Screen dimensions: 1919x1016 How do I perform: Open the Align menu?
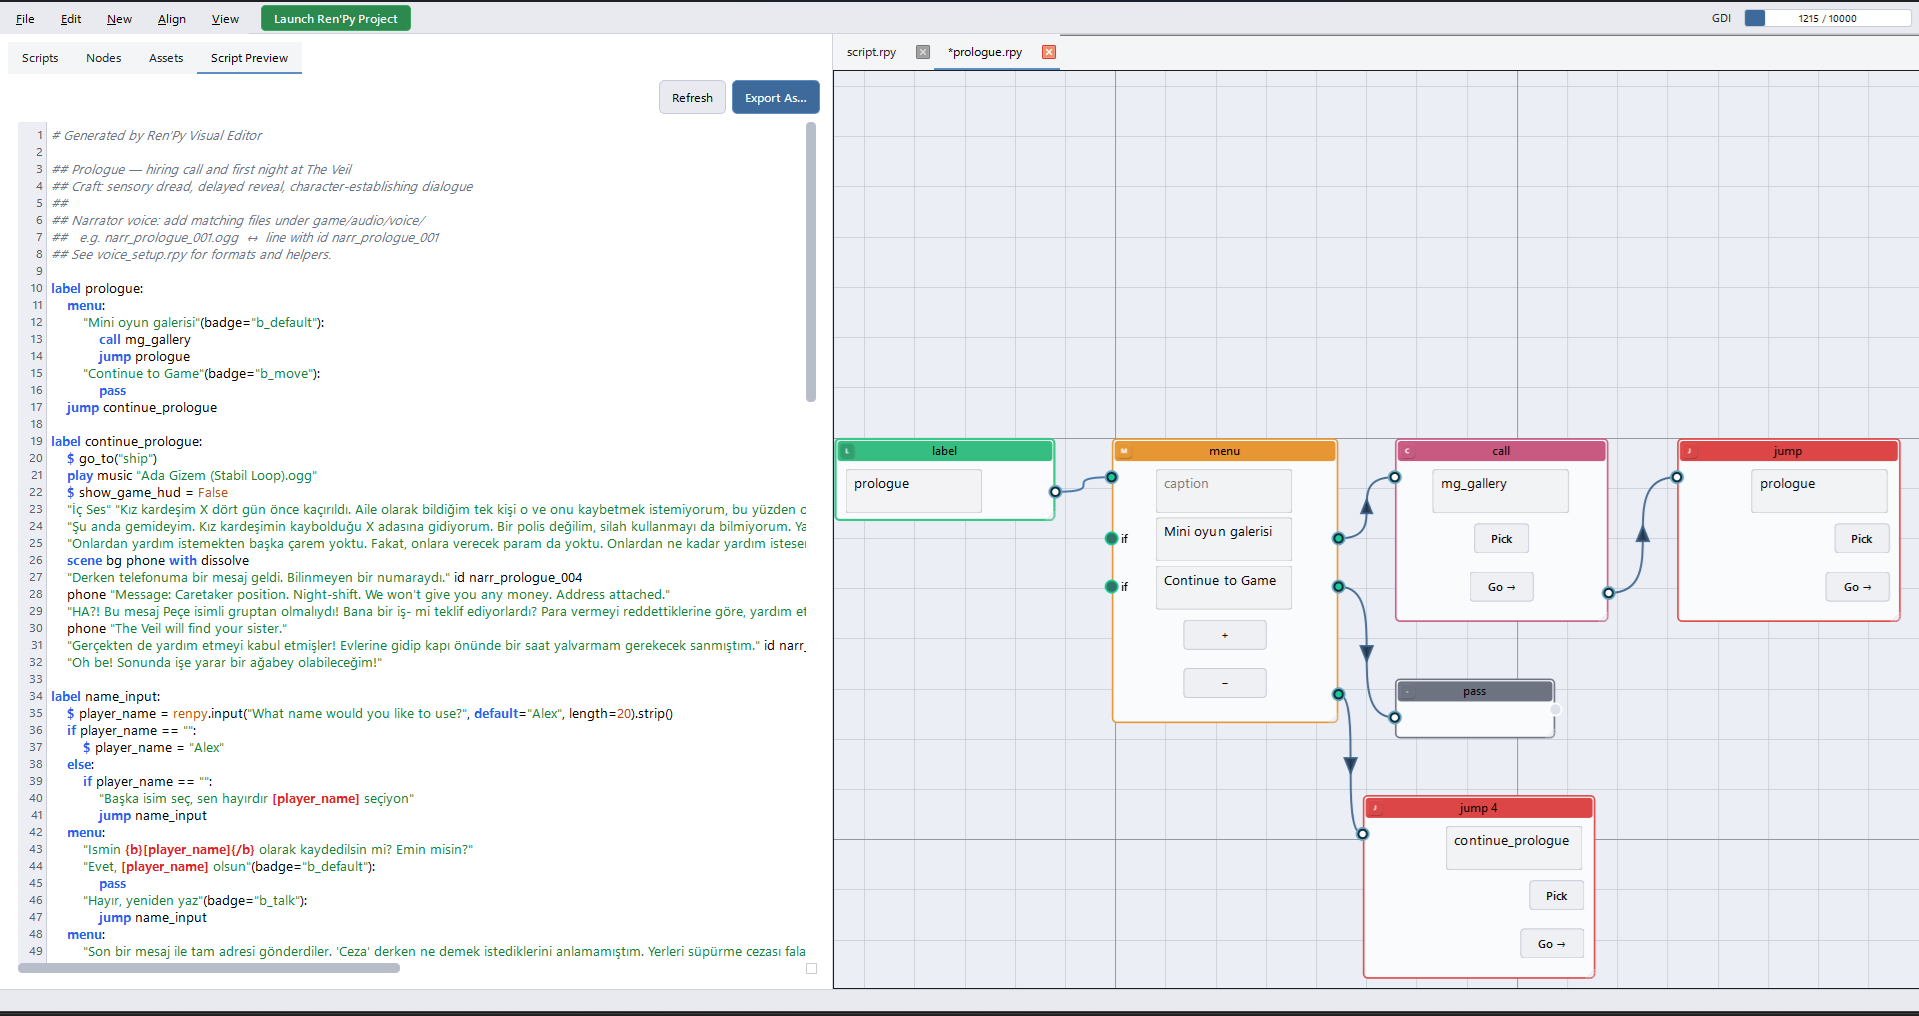(171, 19)
